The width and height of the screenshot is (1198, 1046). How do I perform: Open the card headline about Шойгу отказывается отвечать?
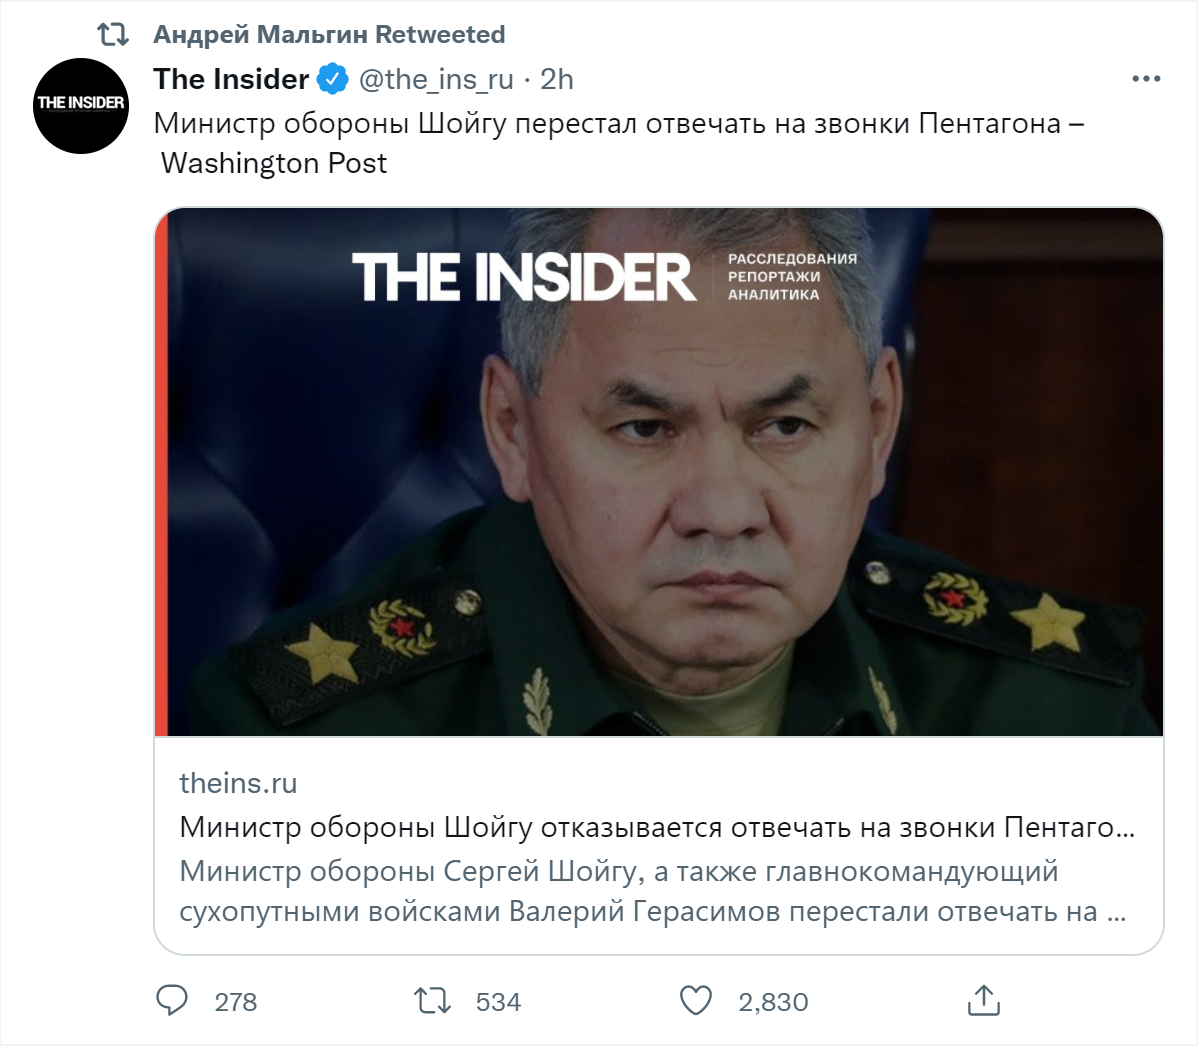pyautogui.click(x=656, y=828)
